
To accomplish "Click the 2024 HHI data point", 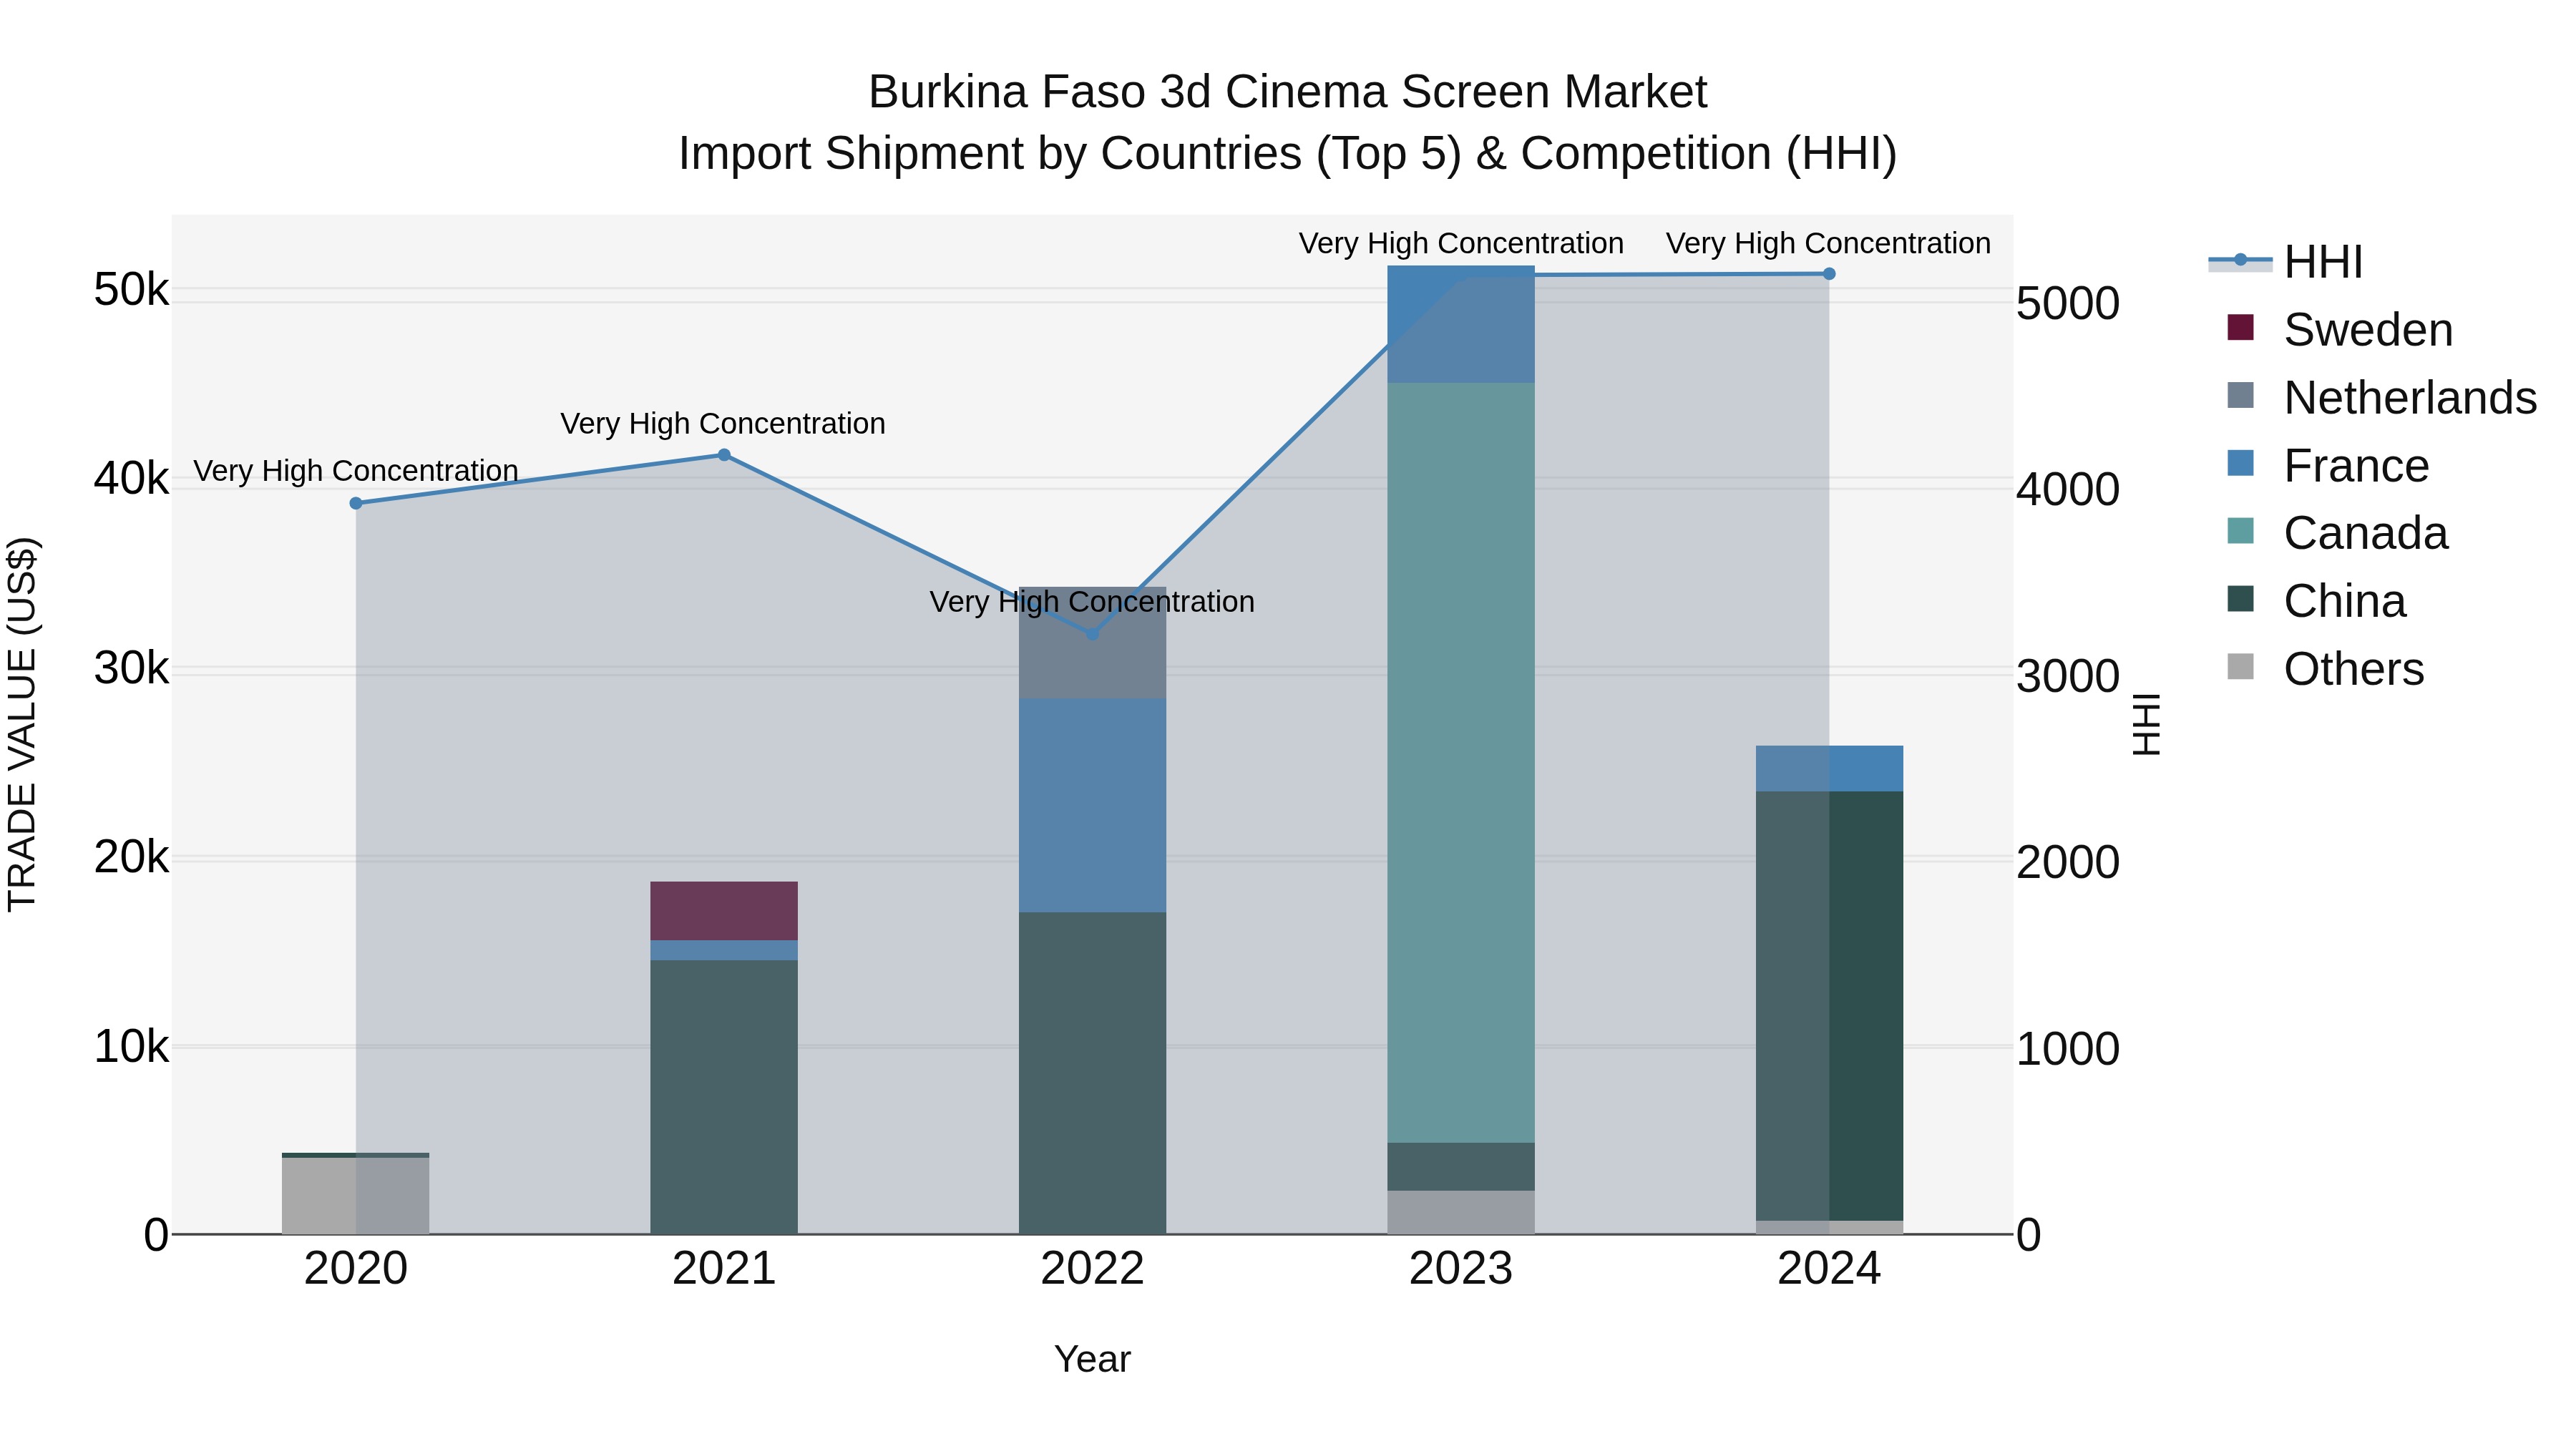I will point(1829,274).
